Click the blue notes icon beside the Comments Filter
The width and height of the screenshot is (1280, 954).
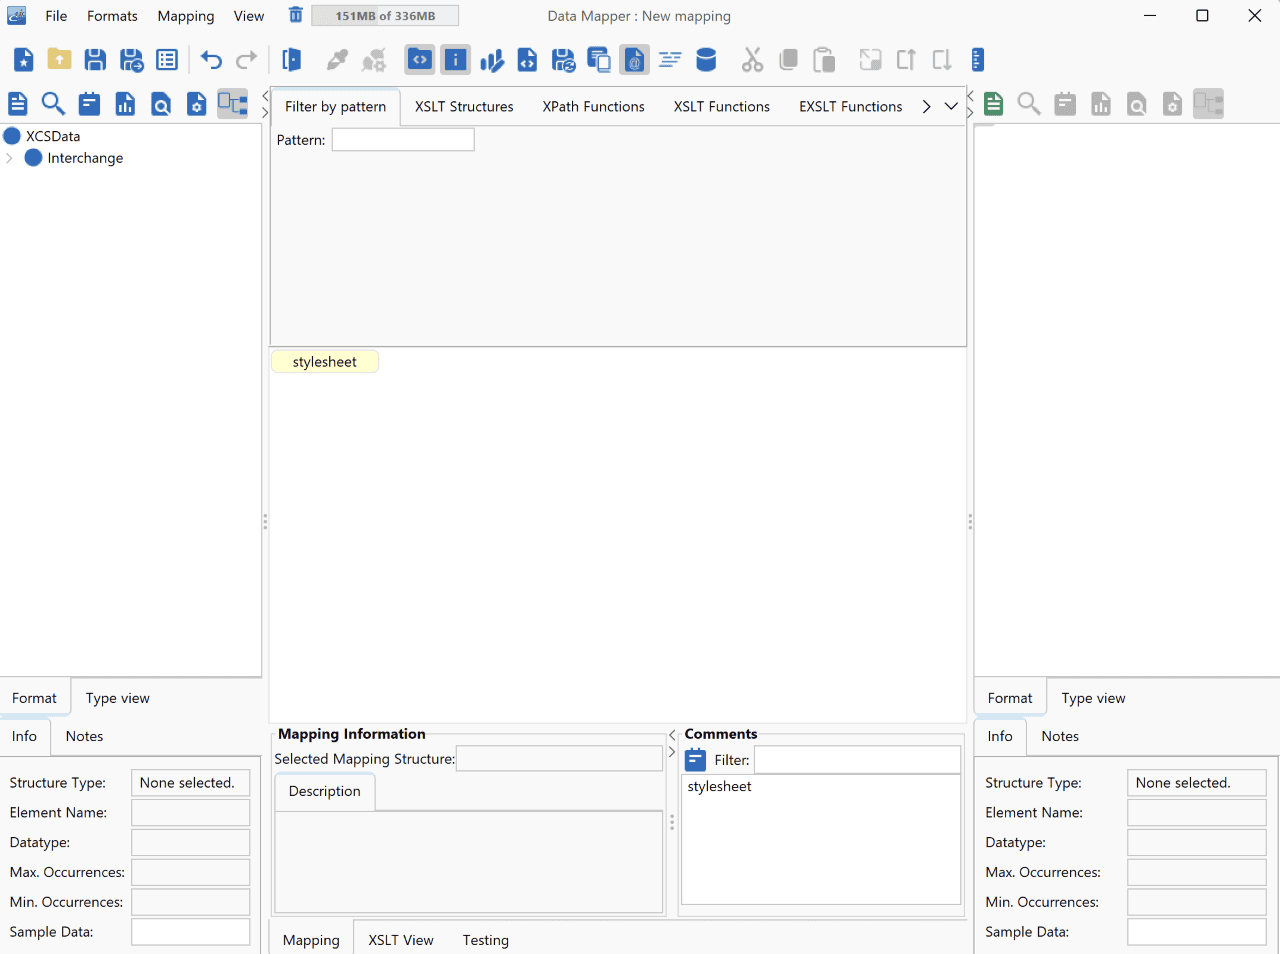[696, 760]
